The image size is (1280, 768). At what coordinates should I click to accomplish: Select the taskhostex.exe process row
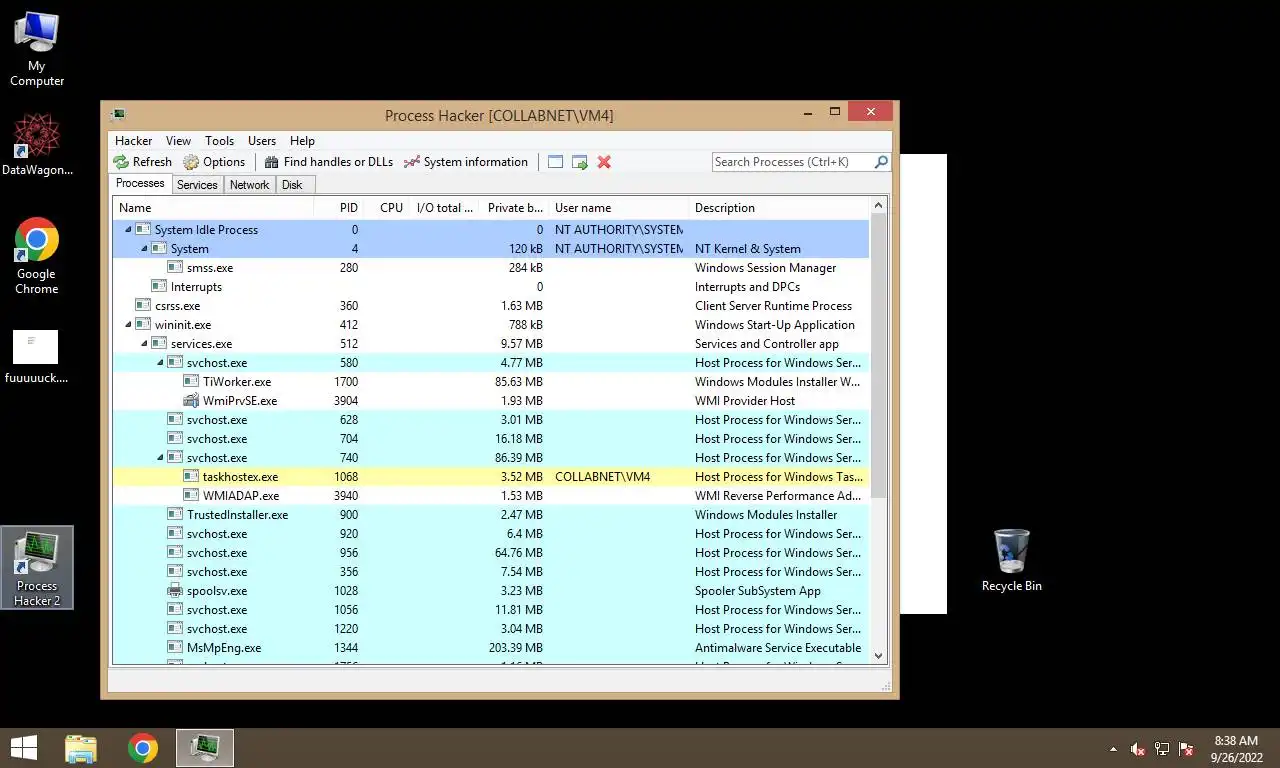[491, 477]
